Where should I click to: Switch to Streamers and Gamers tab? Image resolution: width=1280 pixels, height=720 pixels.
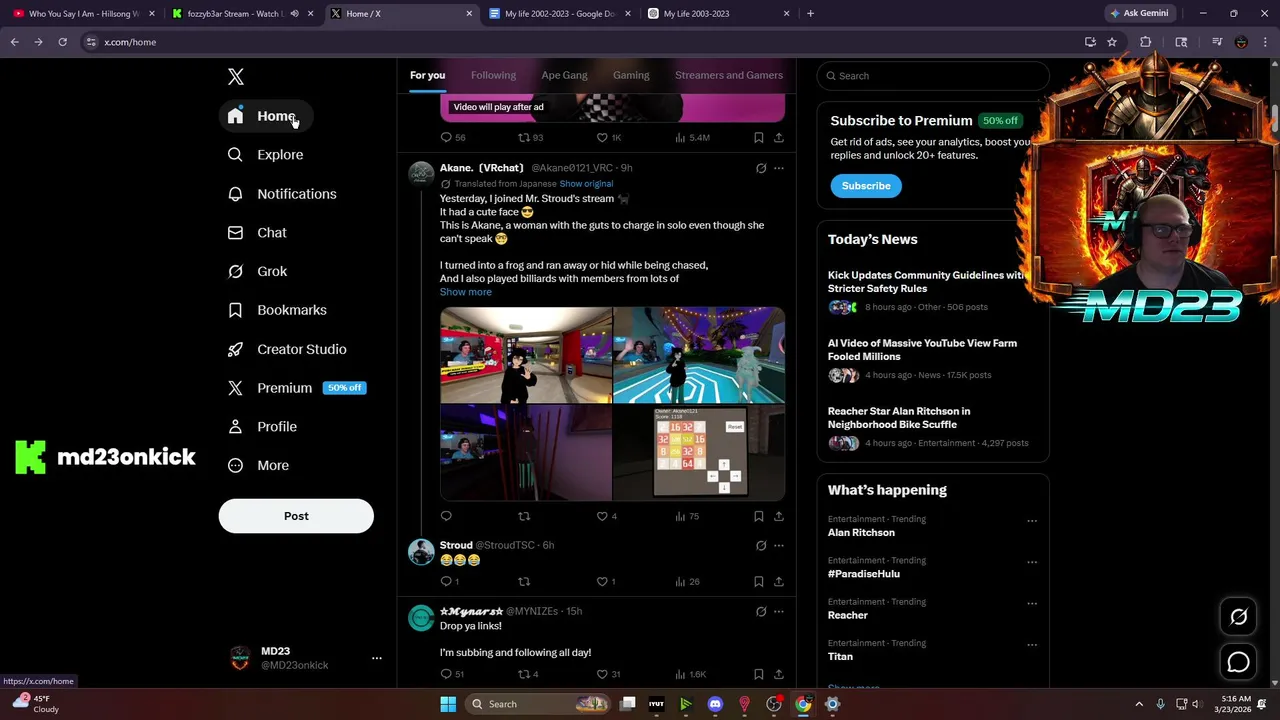(728, 75)
